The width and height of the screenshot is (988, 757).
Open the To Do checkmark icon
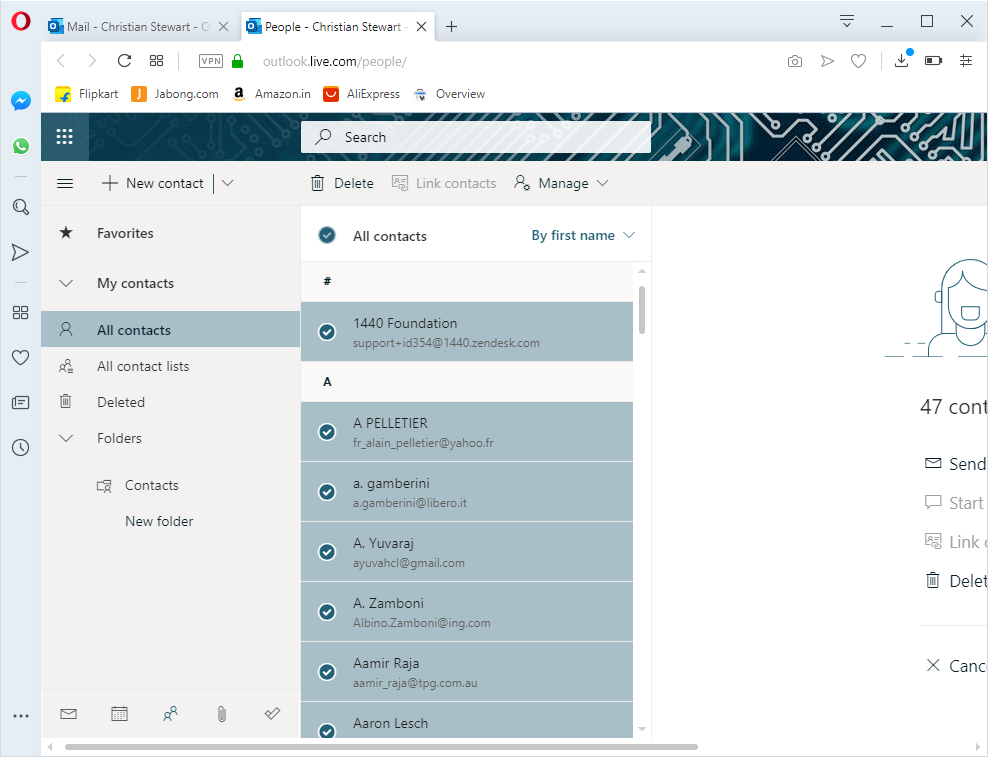tap(272, 714)
